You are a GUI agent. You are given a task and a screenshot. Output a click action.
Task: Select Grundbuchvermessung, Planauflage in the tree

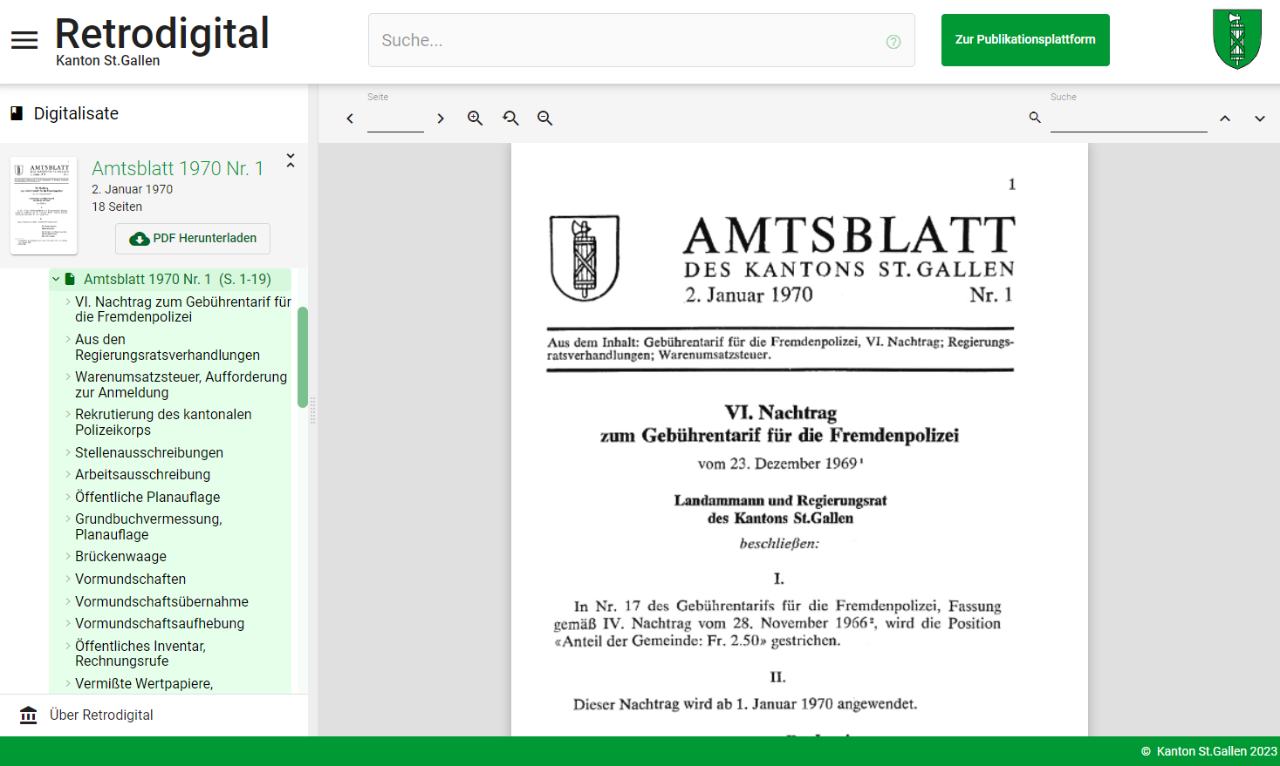tap(148, 527)
